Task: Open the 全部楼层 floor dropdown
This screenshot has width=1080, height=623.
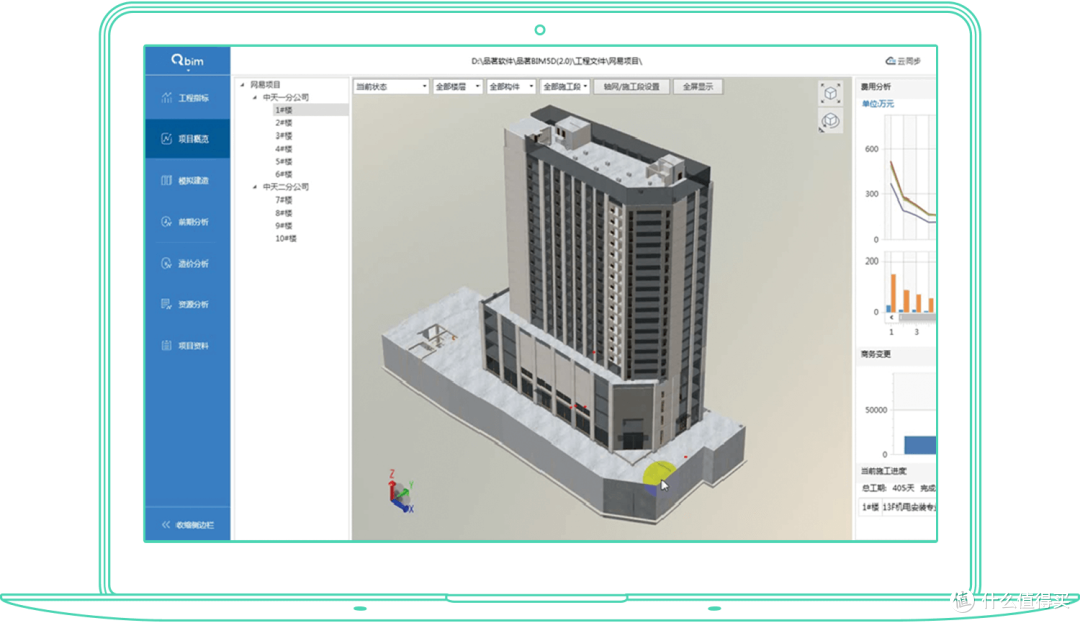Action: pos(457,87)
